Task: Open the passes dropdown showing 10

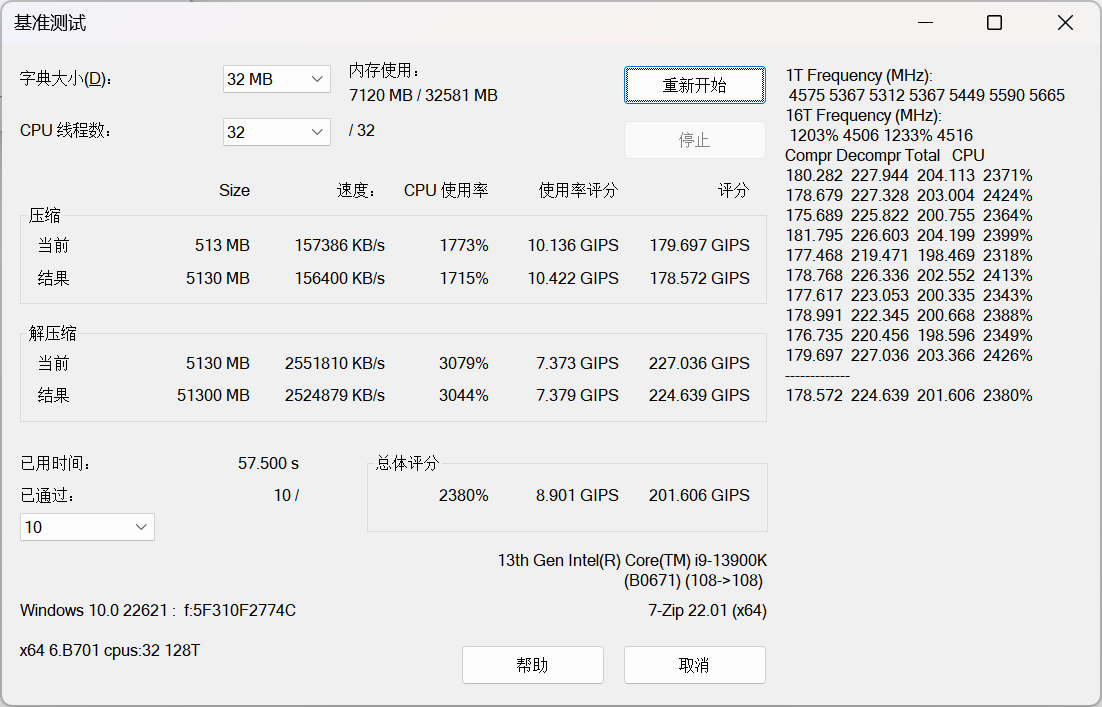Action: click(x=87, y=527)
